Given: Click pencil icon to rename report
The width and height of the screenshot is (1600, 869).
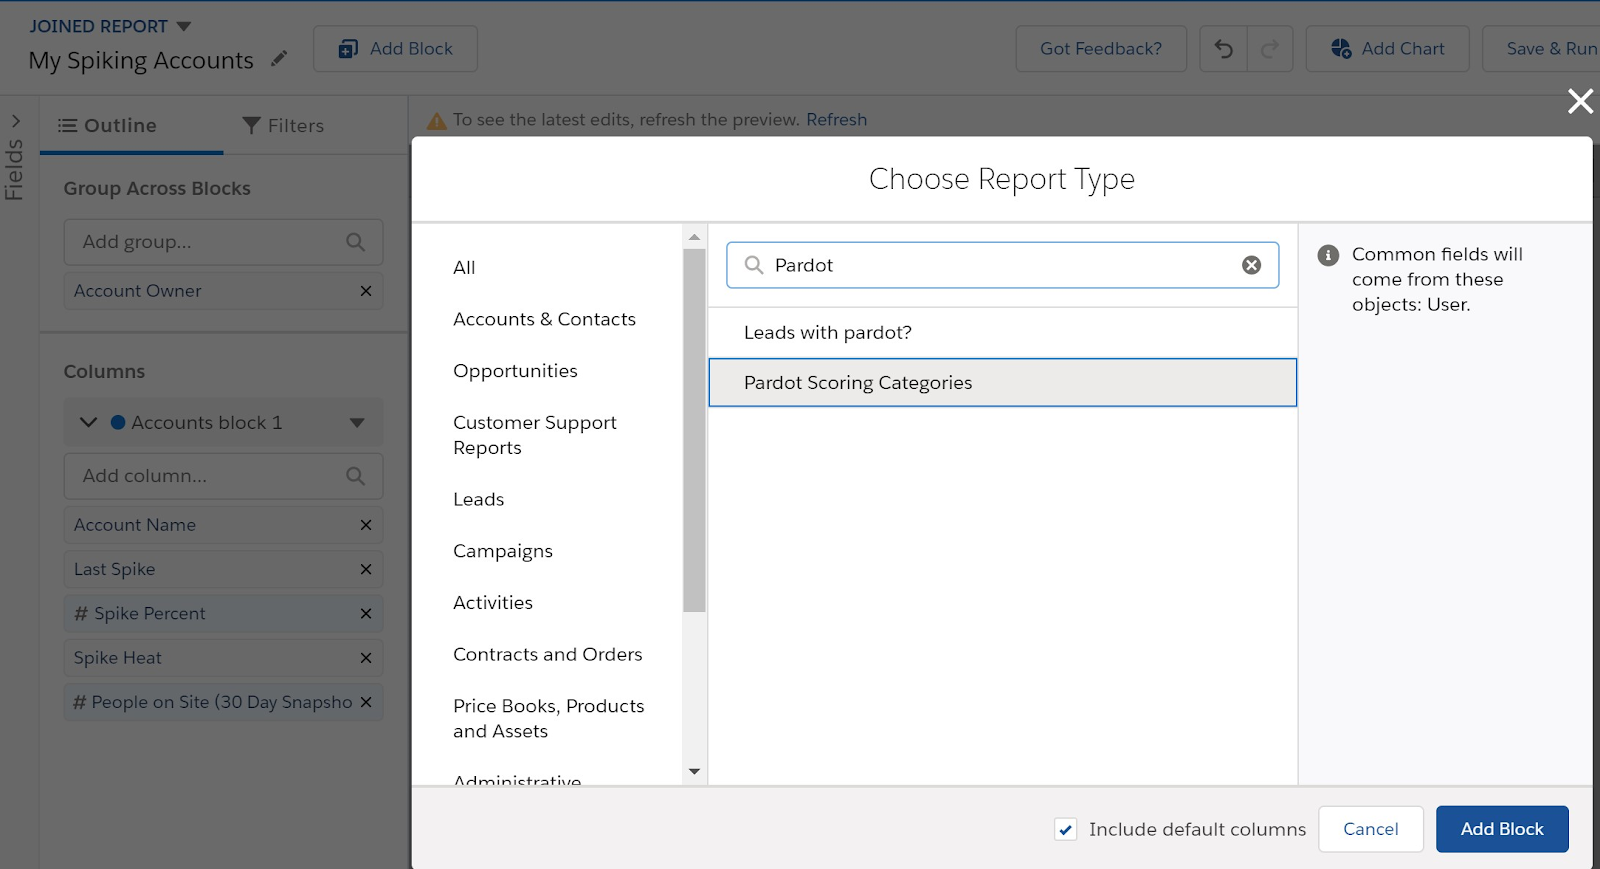Looking at the screenshot, I should pyautogui.click(x=279, y=59).
